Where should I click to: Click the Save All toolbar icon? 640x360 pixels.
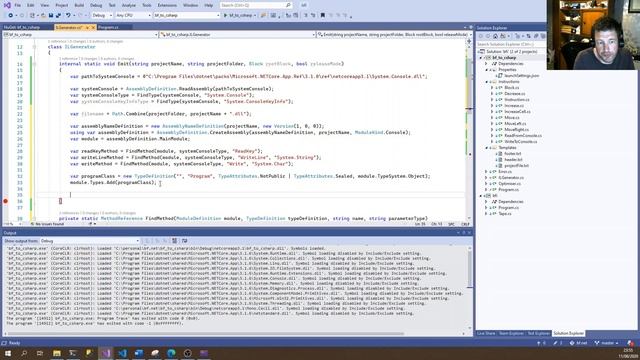pos(58,15)
